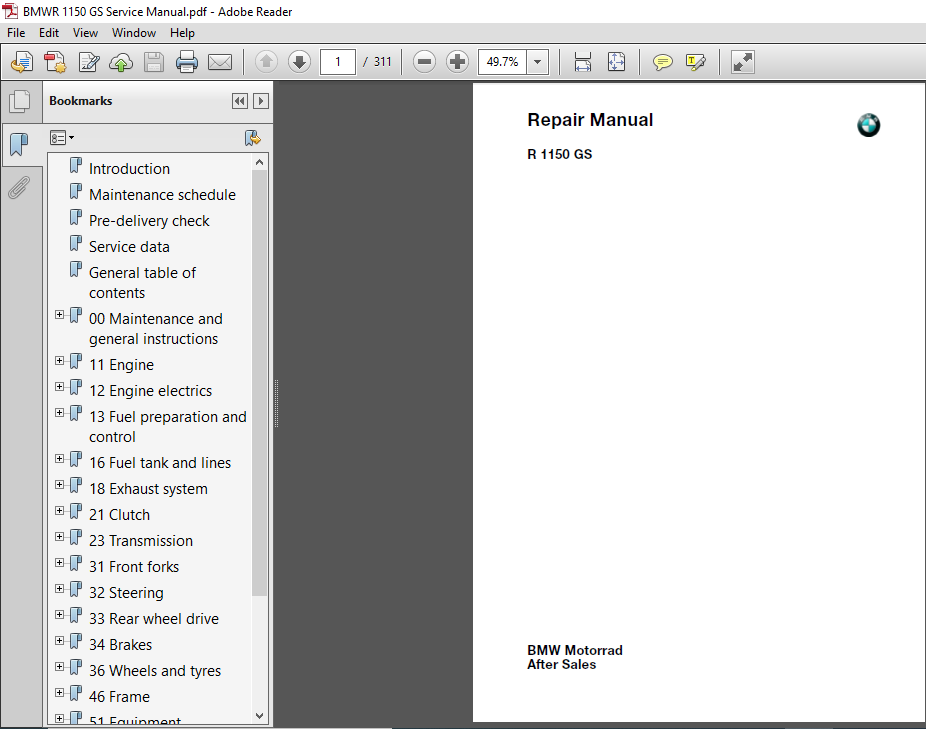Expand the 31 Front forks bookmark
The width and height of the screenshot is (926, 729).
pos(60,562)
